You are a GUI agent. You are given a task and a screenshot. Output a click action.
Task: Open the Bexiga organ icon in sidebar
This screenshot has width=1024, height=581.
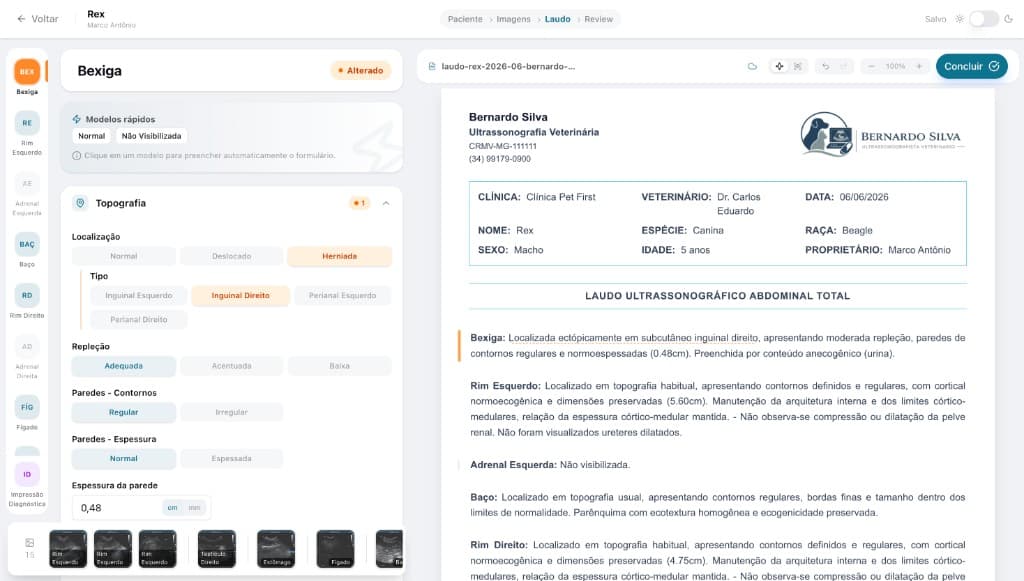(27, 71)
